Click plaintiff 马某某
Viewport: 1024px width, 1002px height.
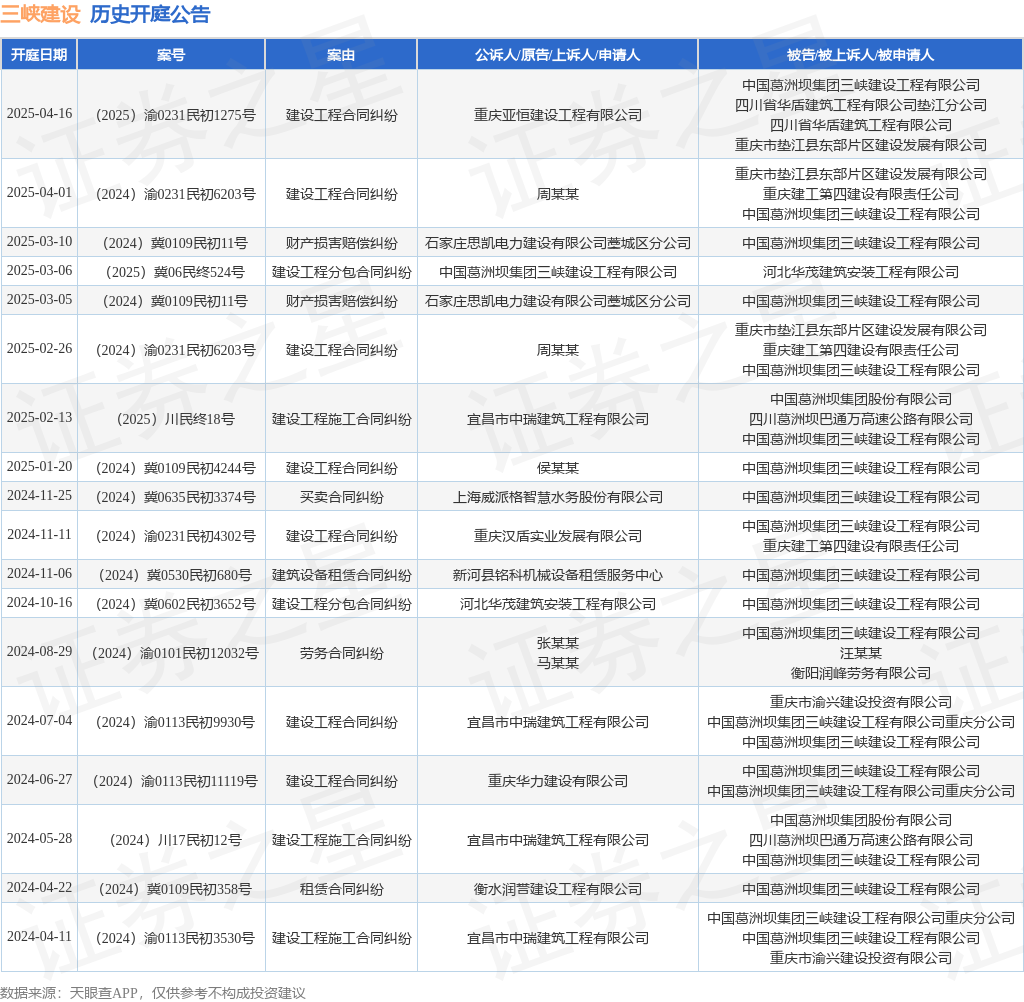558,663
